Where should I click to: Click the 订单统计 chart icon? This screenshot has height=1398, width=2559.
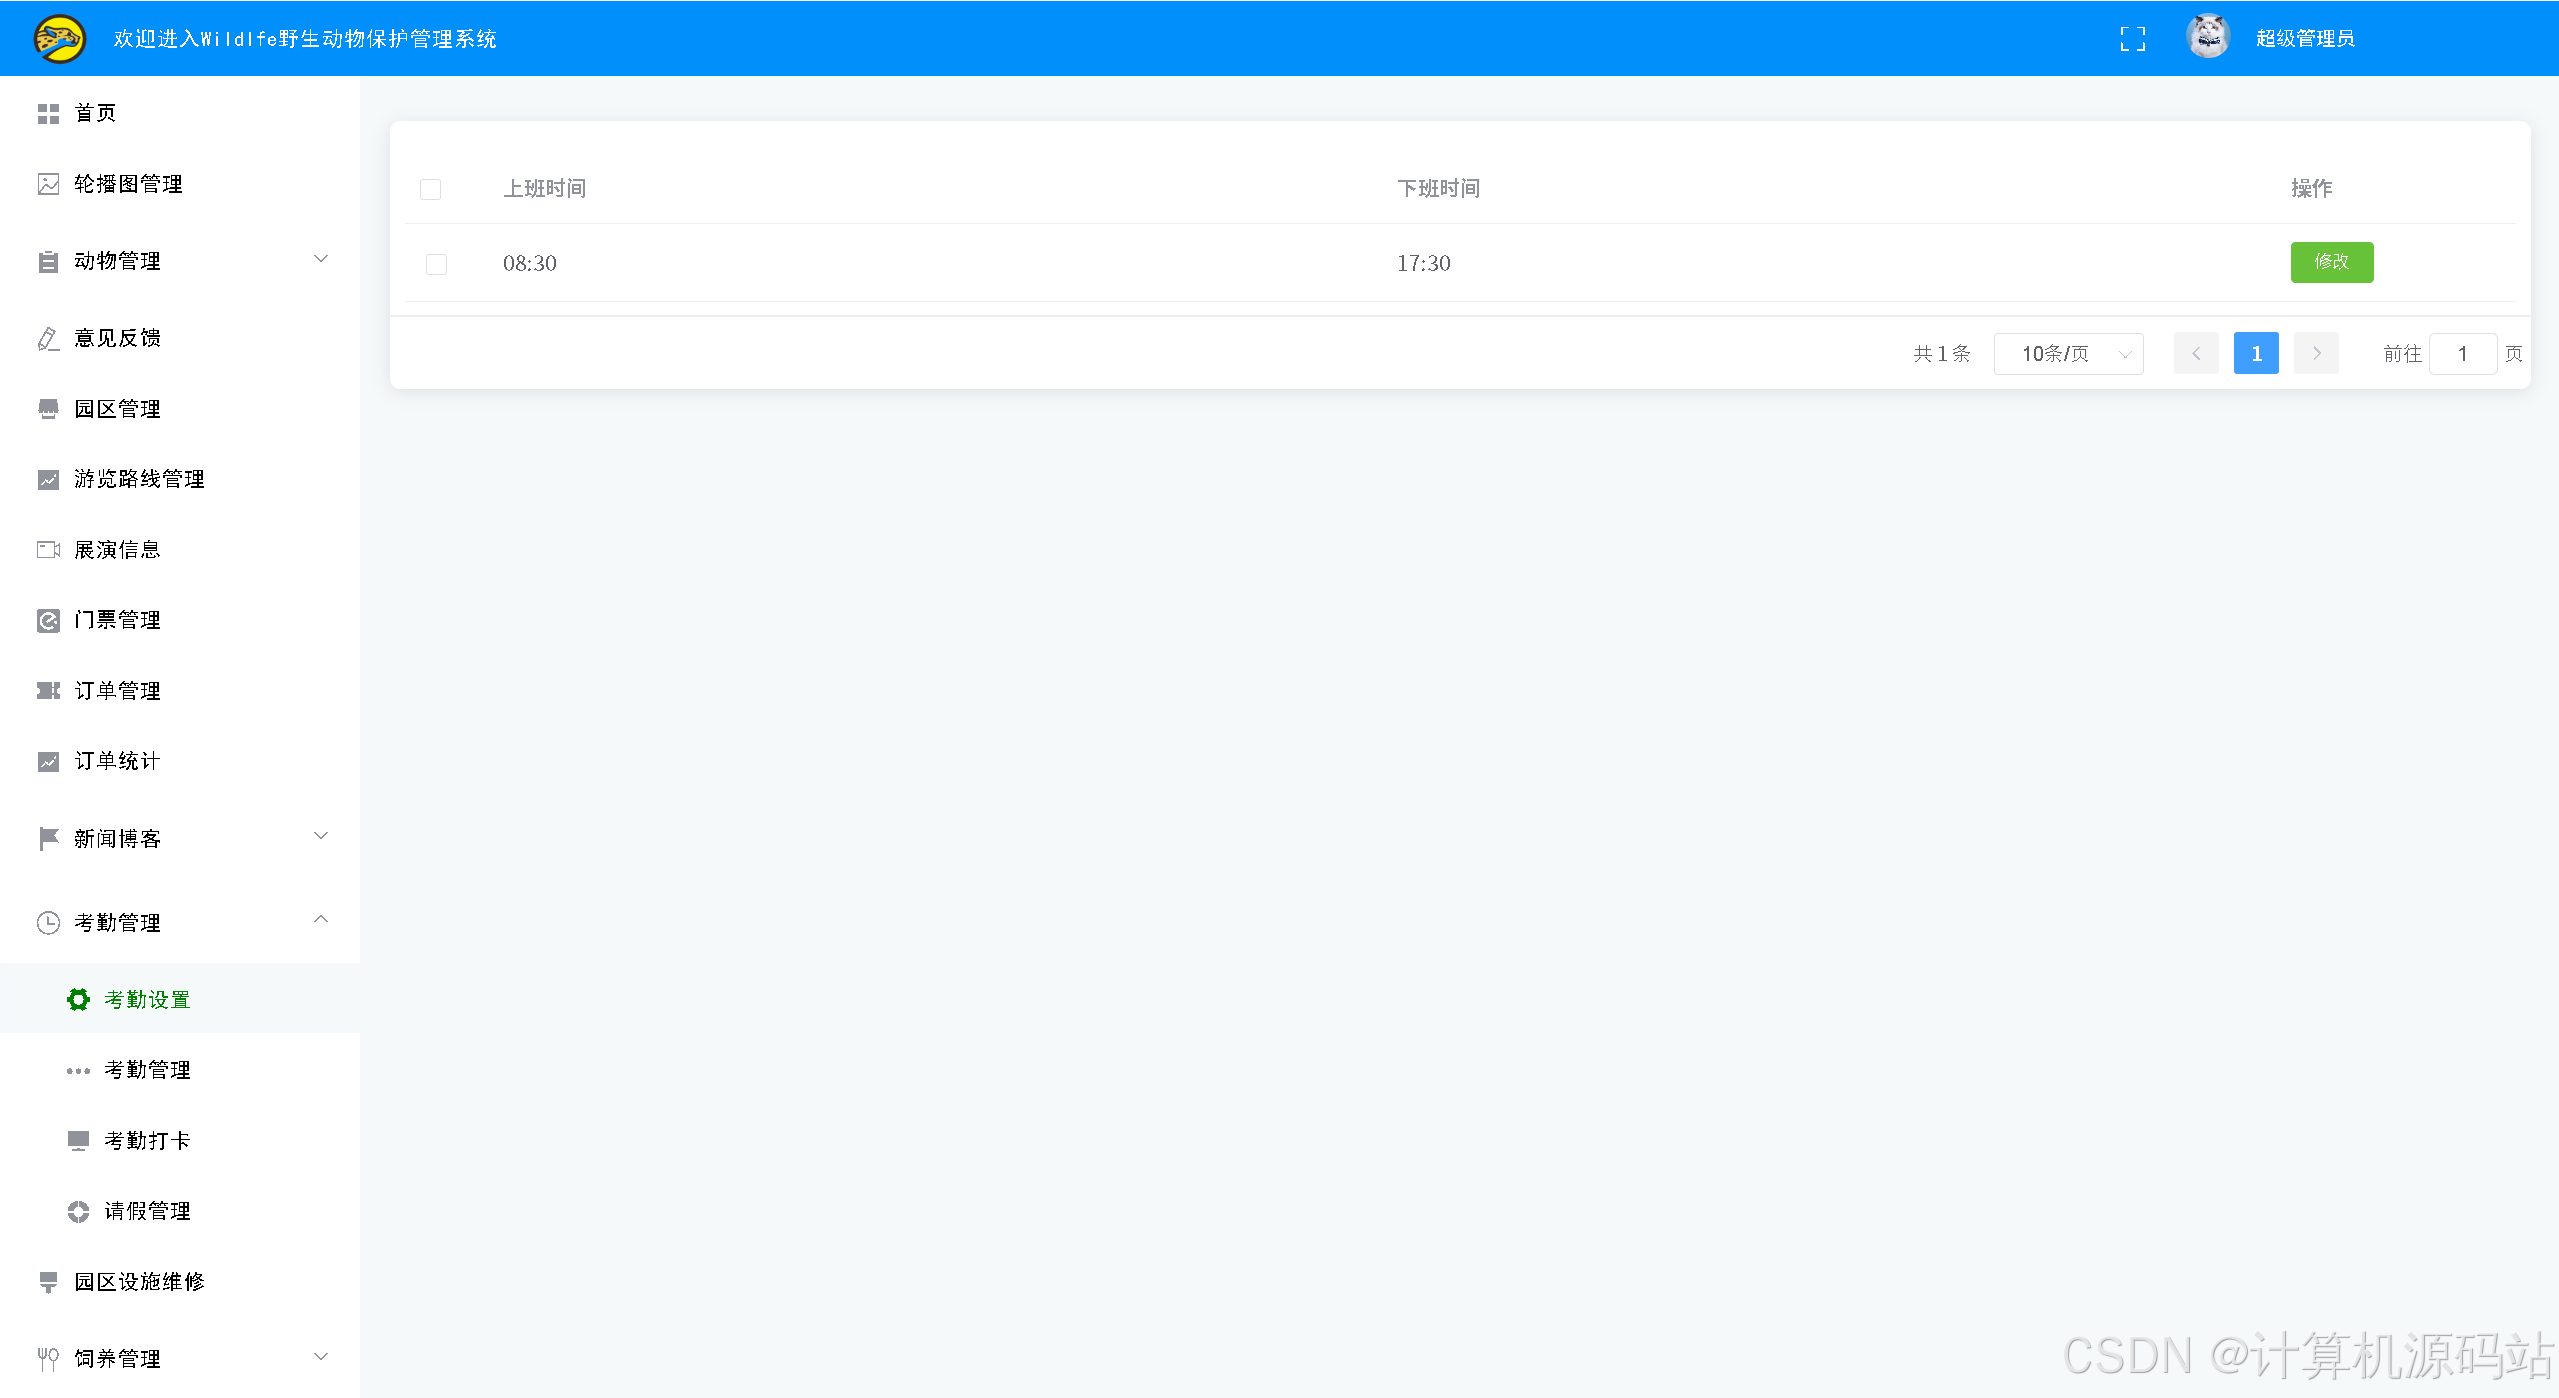click(48, 762)
